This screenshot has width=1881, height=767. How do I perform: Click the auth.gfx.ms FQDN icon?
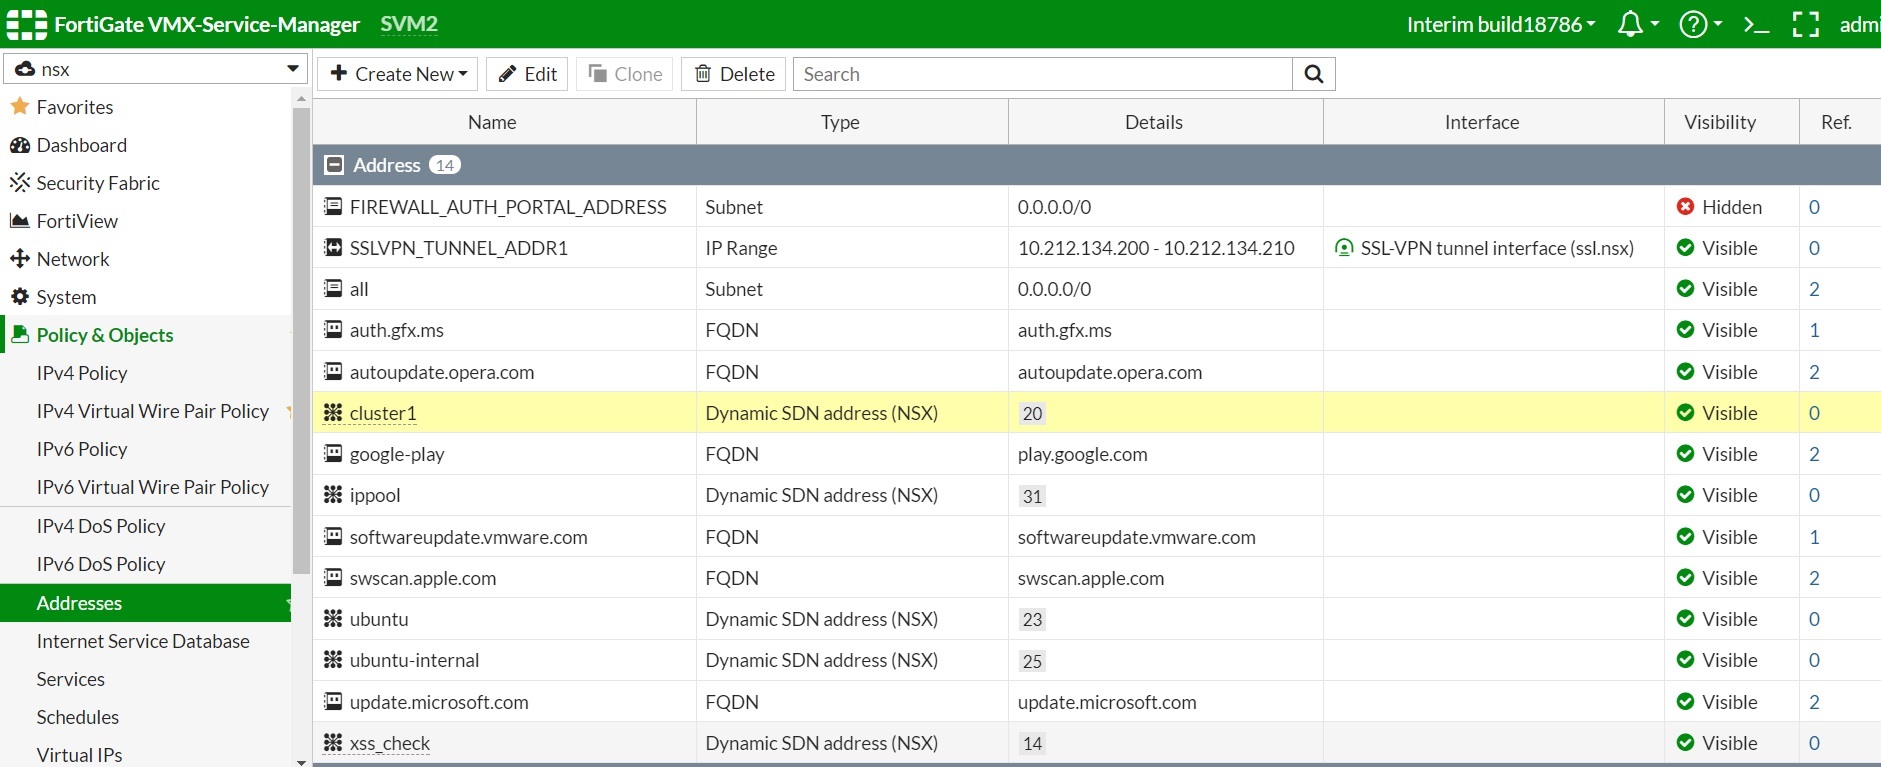[x=333, y=330]
